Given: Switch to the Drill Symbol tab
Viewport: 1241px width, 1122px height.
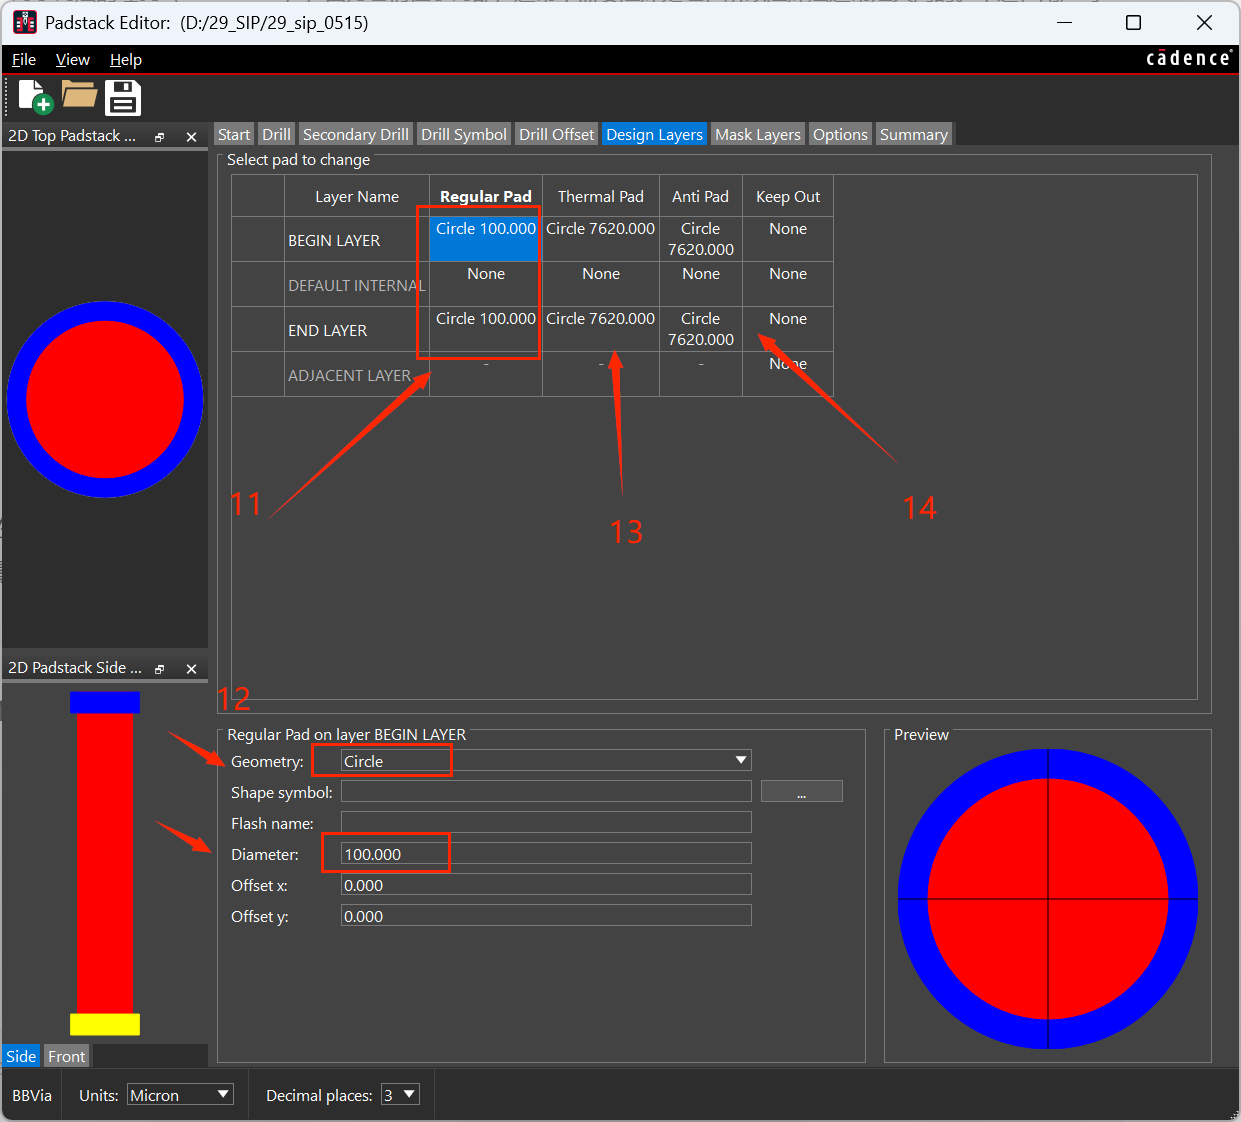Looking at the screenshot, I should pyautogui.click(x=464, y=134).
